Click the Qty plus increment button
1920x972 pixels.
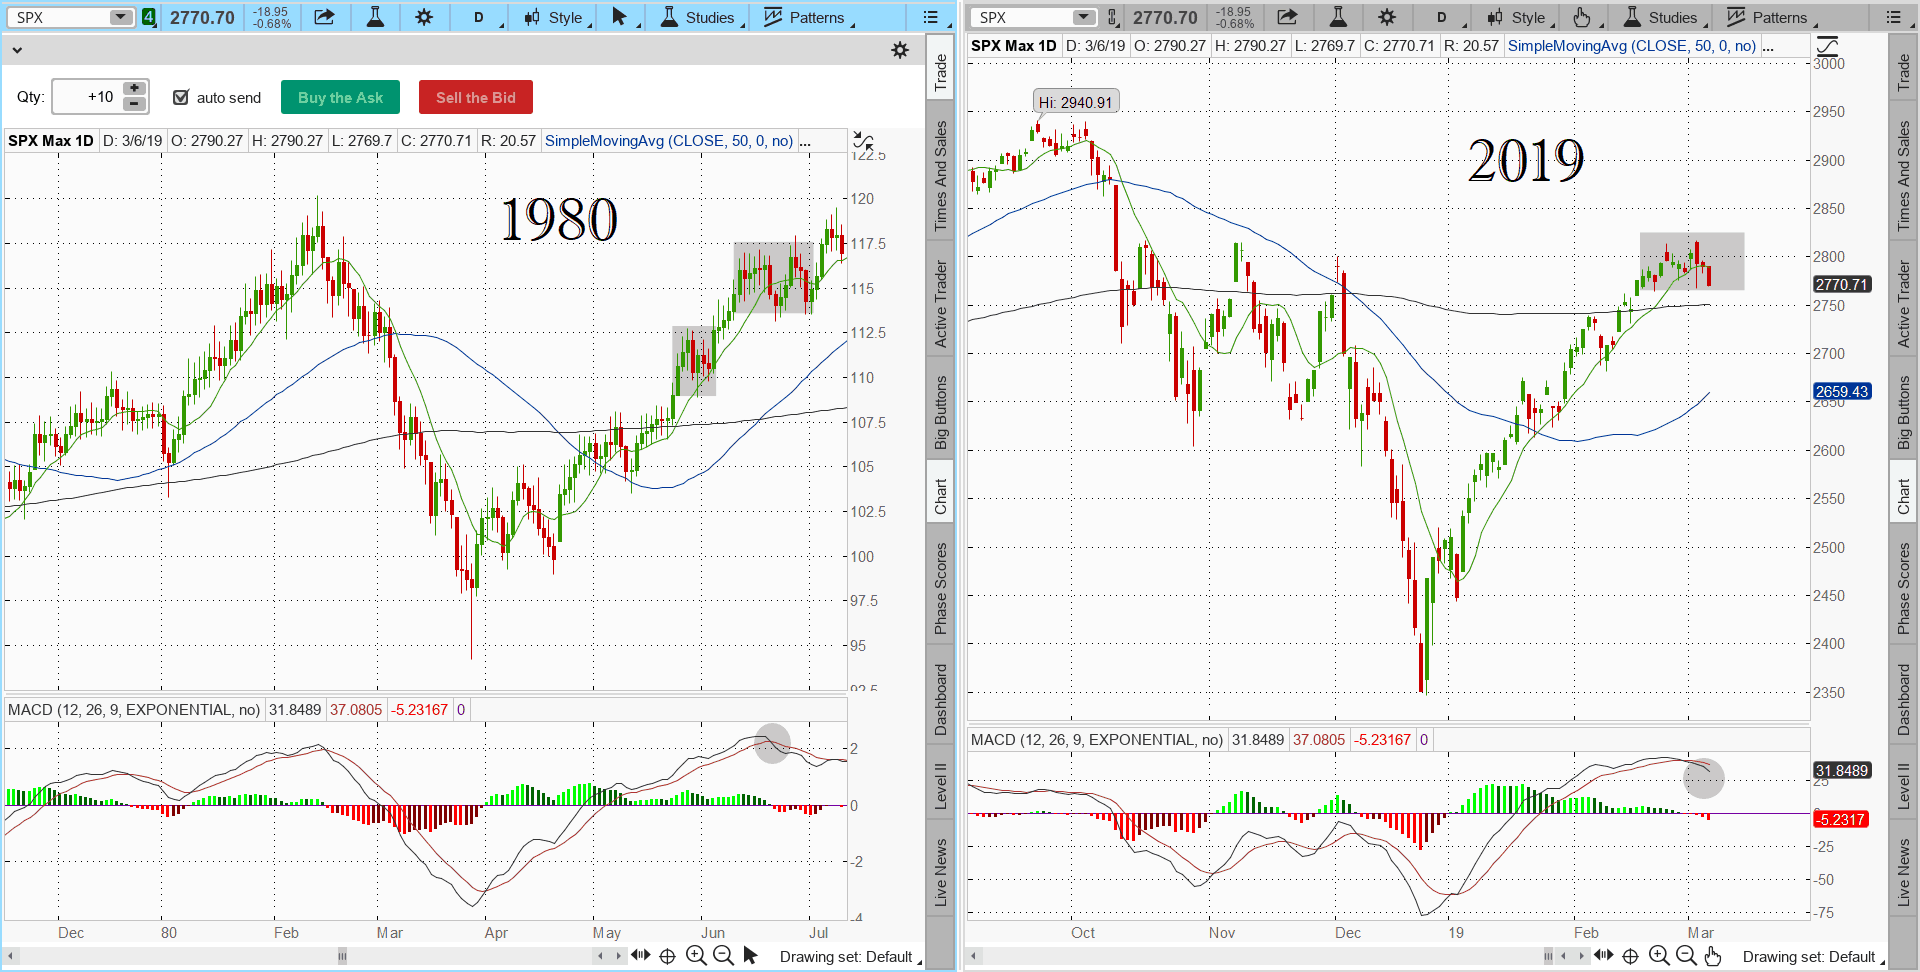coord(135,89)
